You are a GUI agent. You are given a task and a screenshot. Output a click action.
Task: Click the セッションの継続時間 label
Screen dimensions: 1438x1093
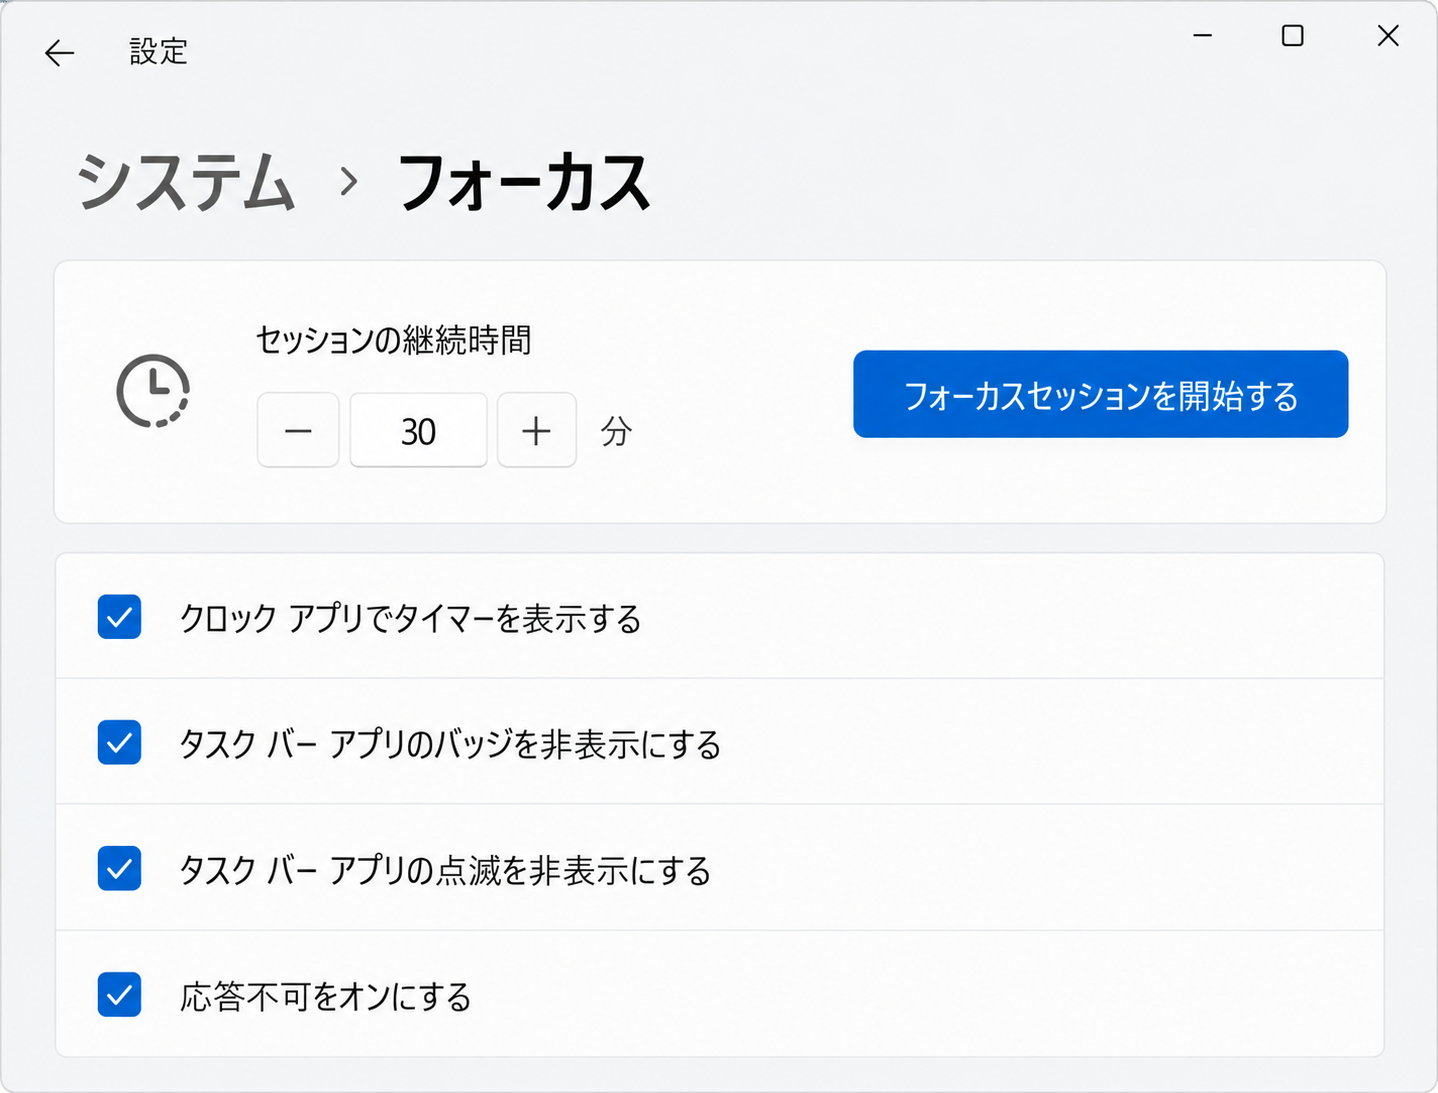(x=393, y=340)
